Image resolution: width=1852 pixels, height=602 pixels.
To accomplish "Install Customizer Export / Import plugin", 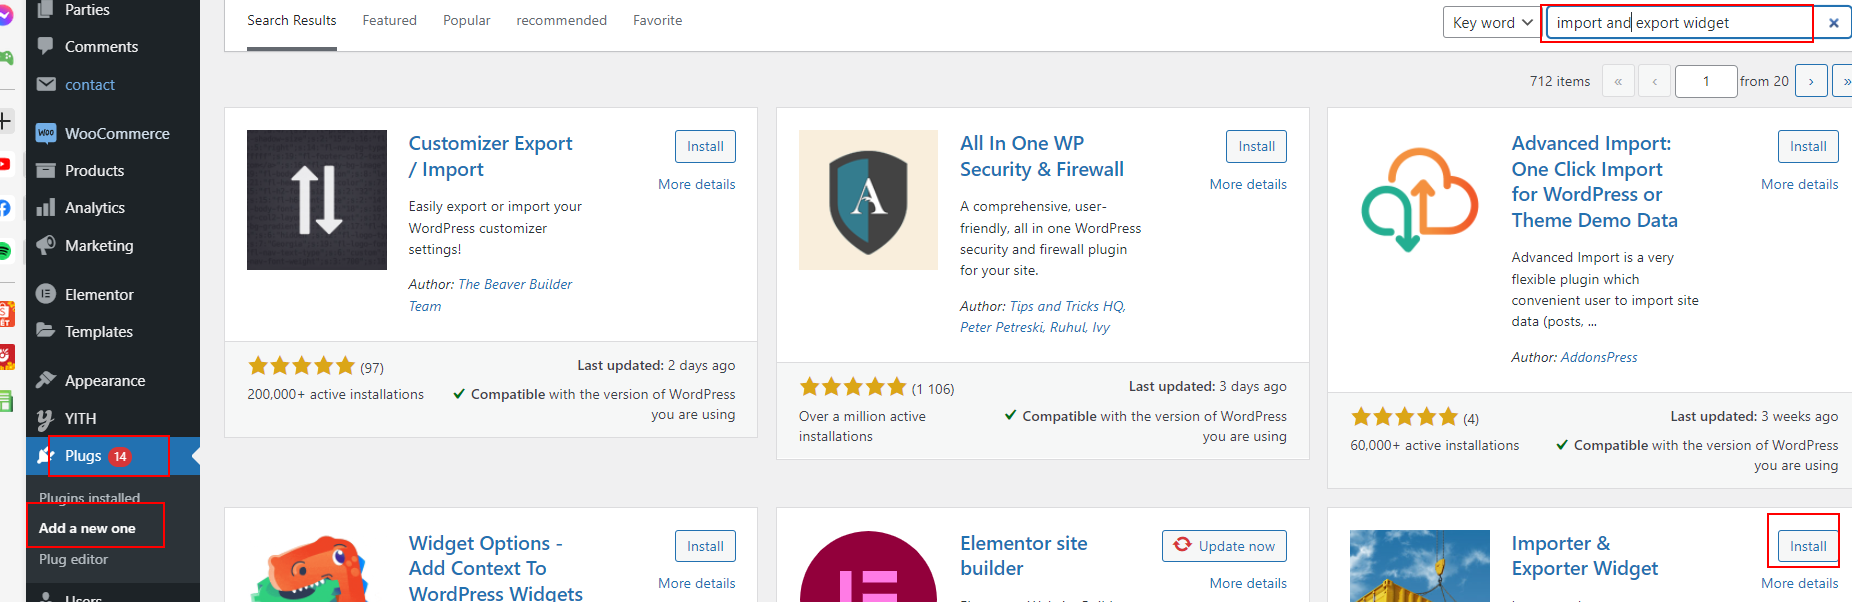I will (x=705, y=146).
